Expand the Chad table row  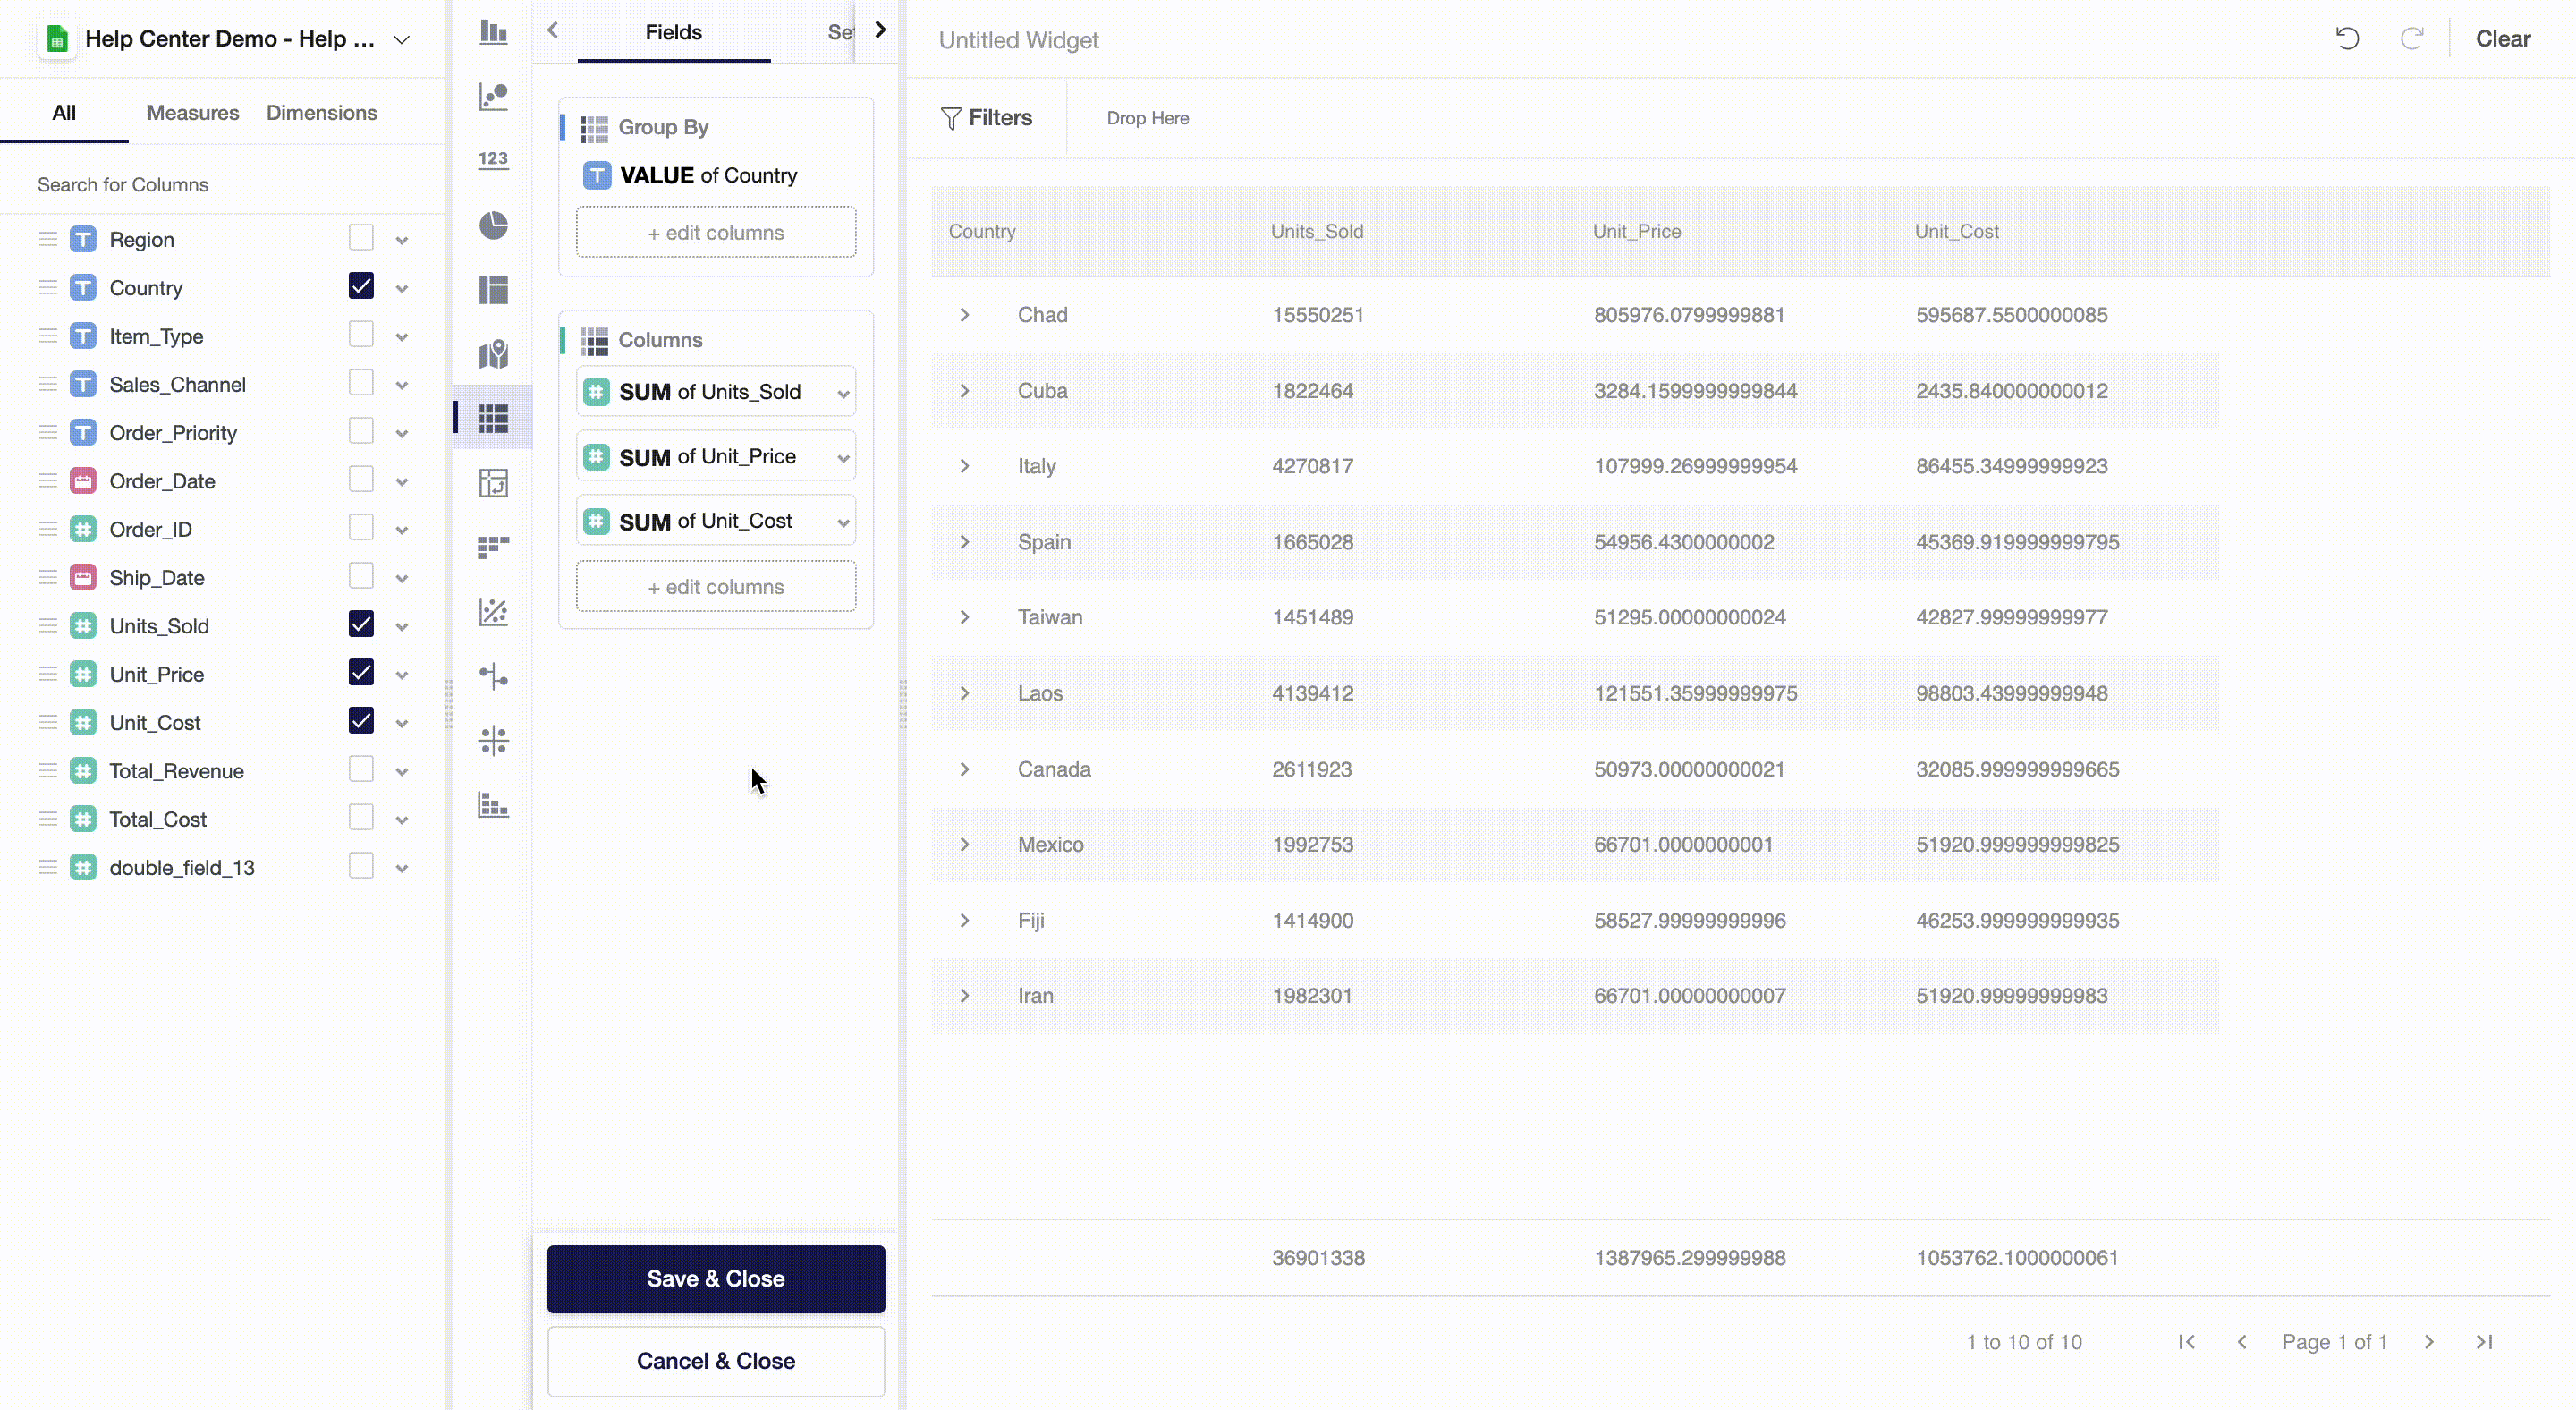964,315
